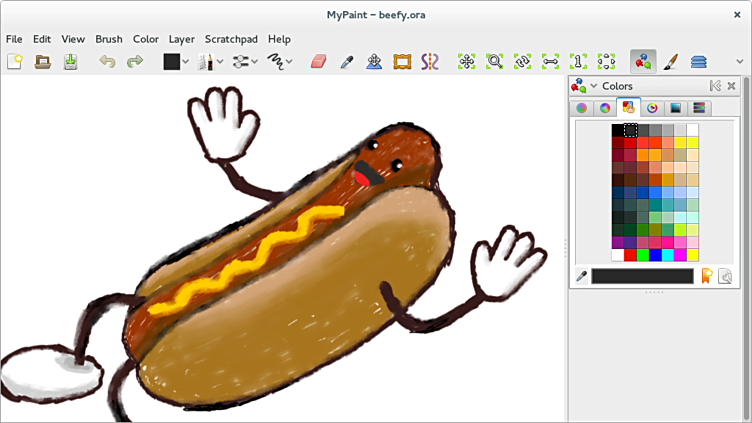The height and width of the screenshot is (423, 752).
Task: Save the document with the download icon
Action: point(71,61)
